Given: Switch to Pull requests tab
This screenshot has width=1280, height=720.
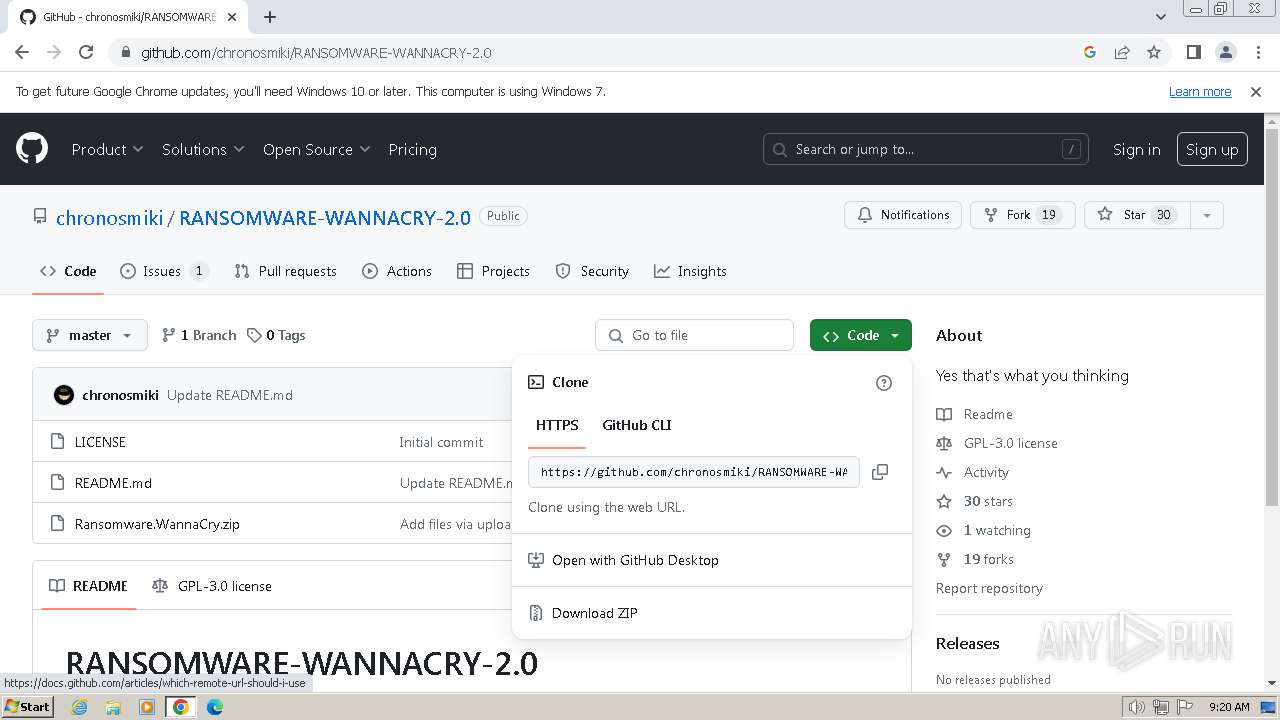Looking at the screenshot, I should click(285, 271).
